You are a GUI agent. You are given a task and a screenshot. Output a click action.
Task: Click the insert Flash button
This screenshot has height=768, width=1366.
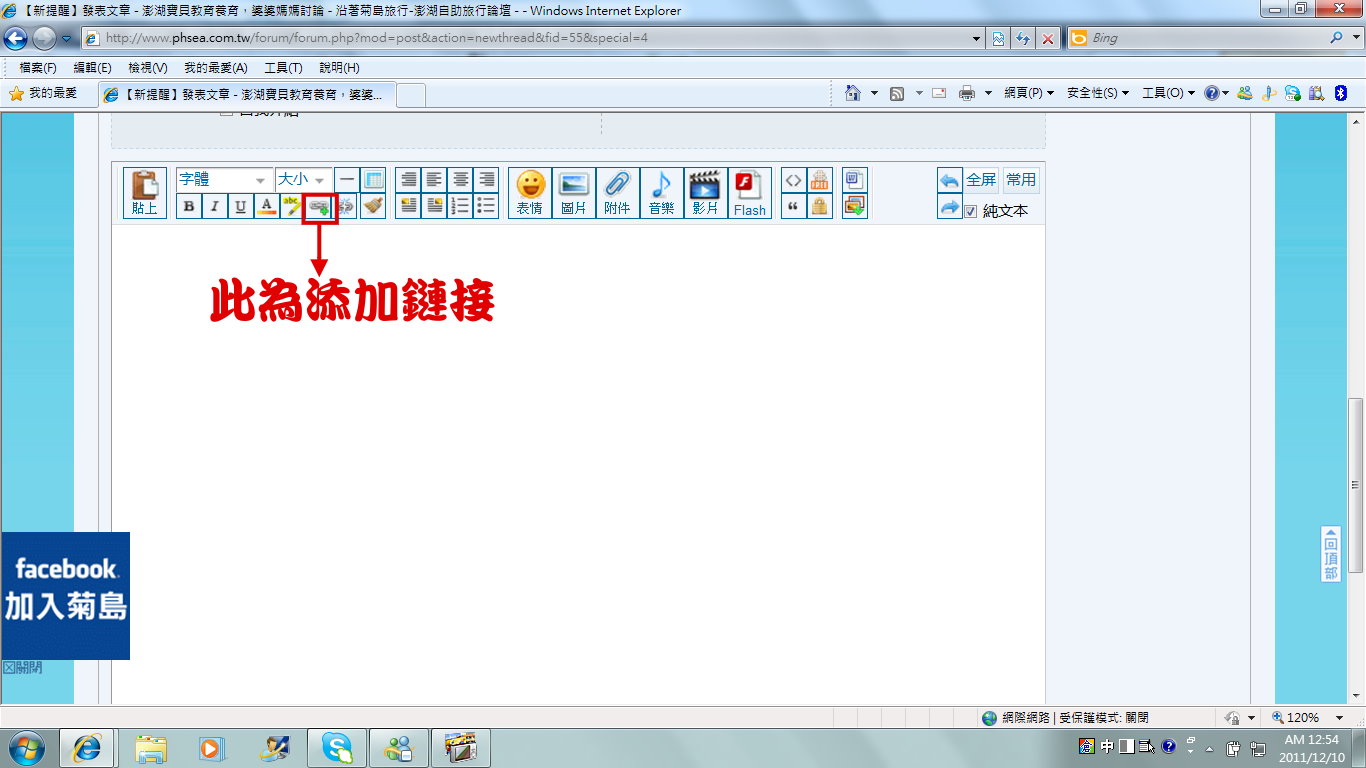(x=750, y=193)
